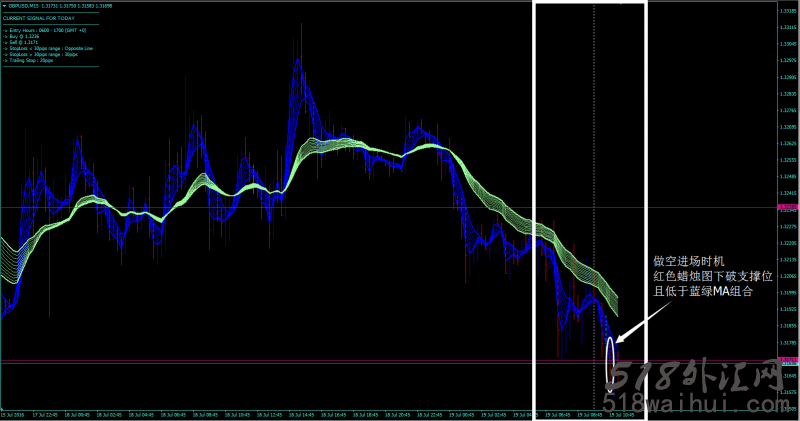The height and width of the screenshot is (421, 800).
Task: Select the white rectangle highlight border
Action: pos(536,200)
